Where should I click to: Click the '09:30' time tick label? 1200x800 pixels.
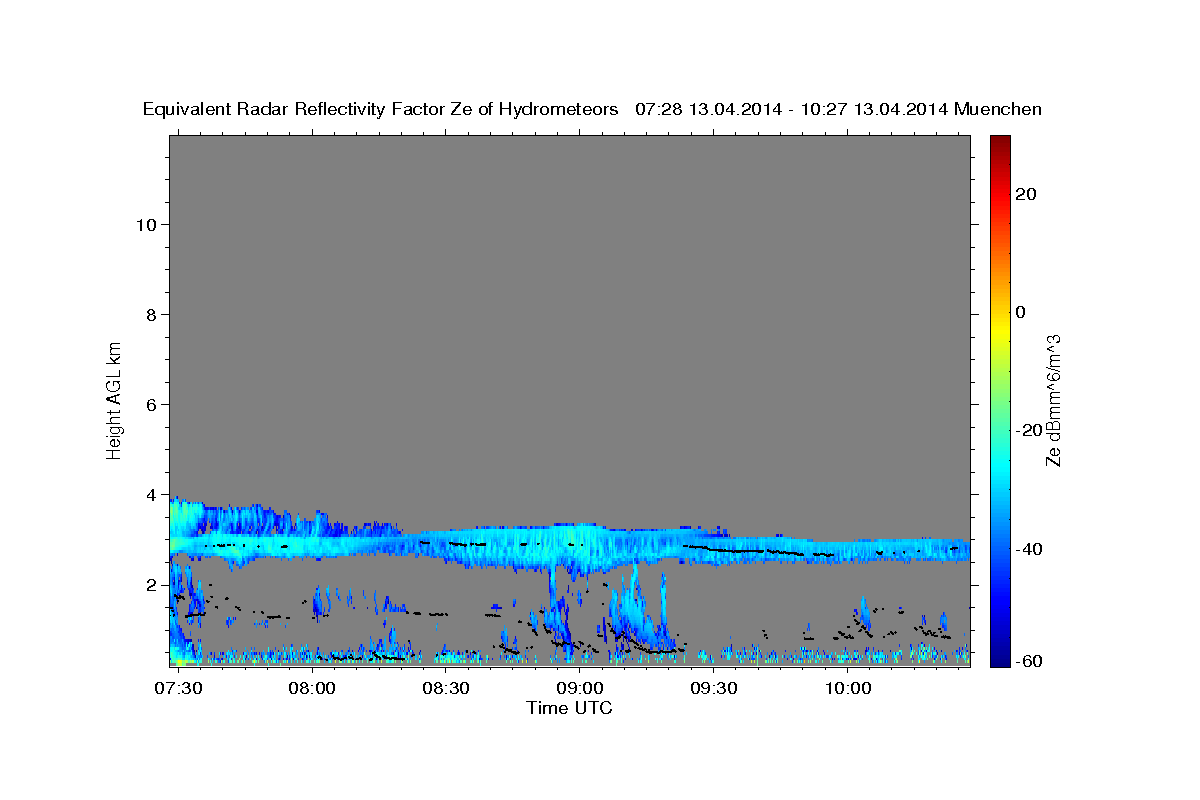[x=714, y=689]
